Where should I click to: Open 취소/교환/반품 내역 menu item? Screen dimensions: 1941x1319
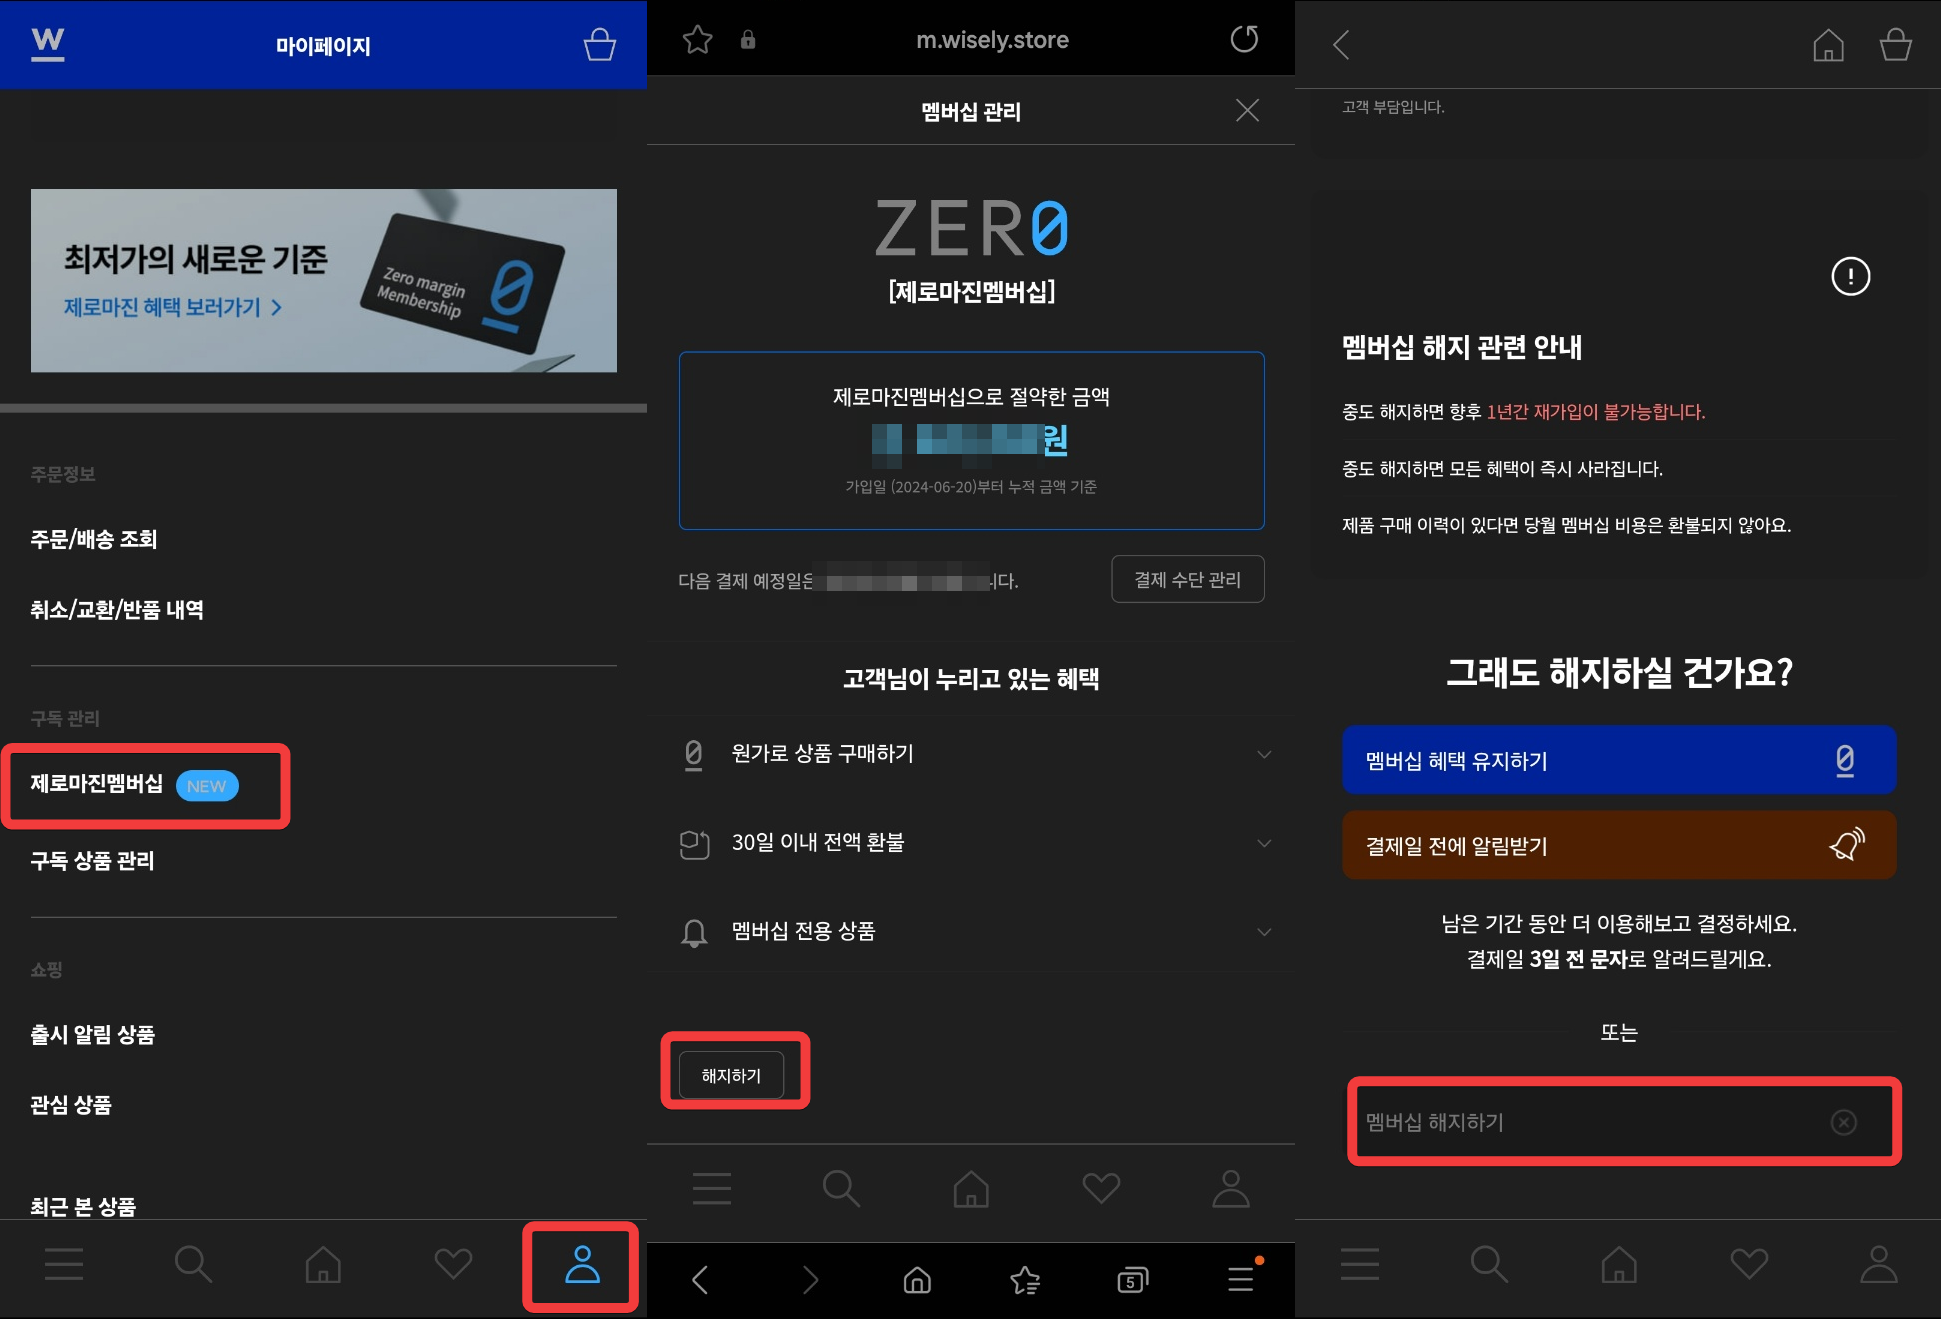tap(117, 609)
